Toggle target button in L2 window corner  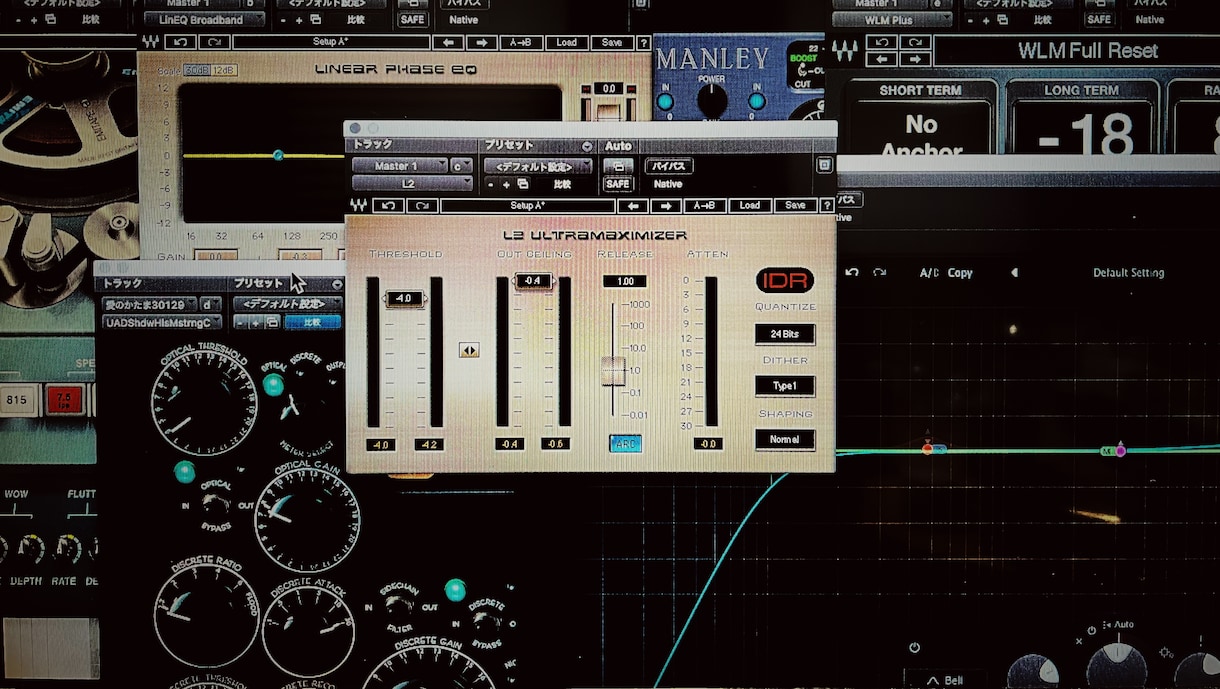click(825, 166)
